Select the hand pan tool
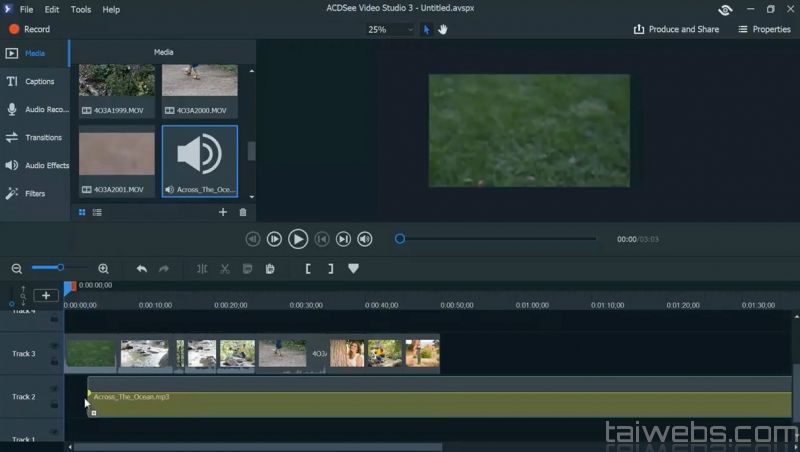 pyautogui.click(x=442, y=30)
